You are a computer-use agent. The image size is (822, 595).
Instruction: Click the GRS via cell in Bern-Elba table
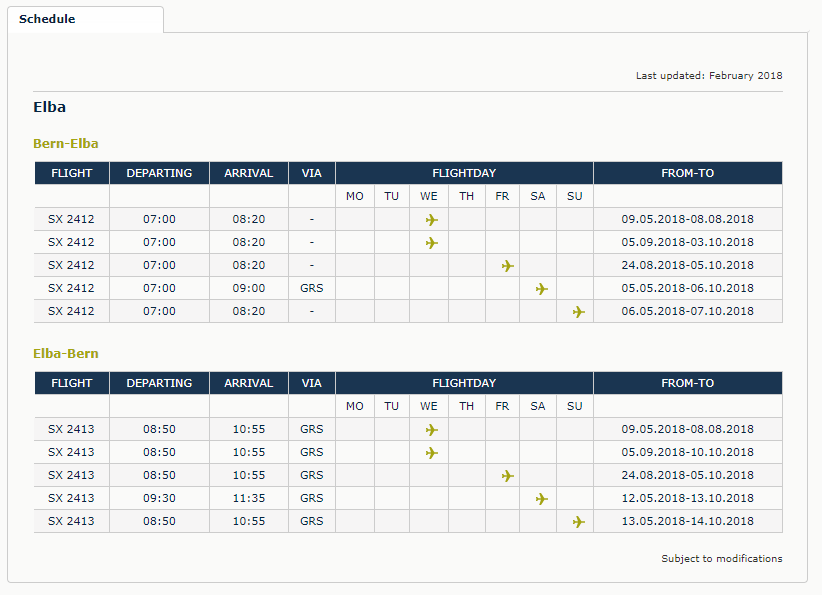point(311,288)
